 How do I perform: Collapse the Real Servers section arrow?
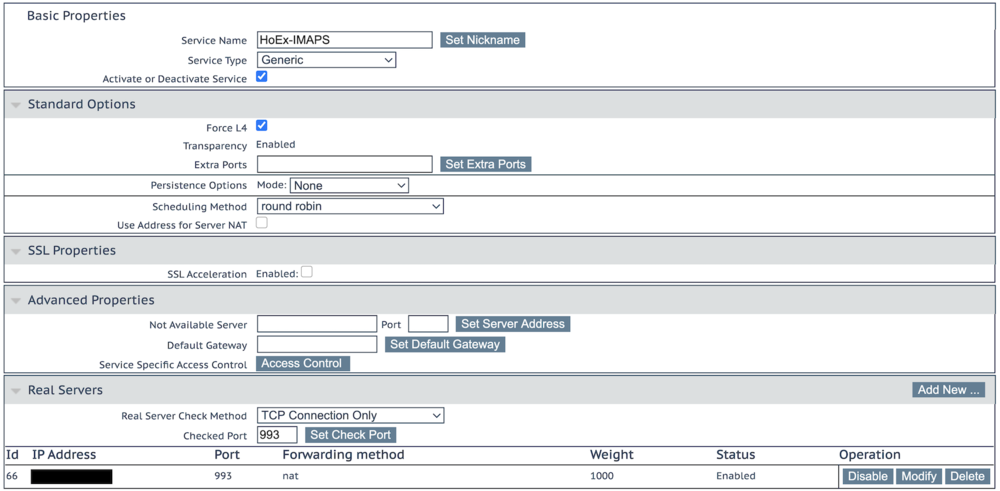16,391
